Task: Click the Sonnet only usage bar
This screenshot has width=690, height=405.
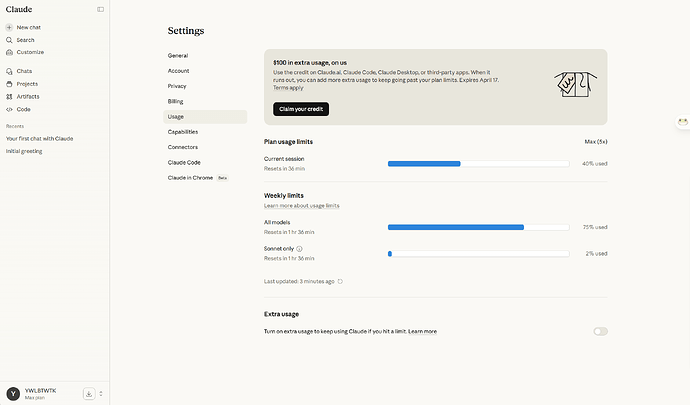Action: click(478, 254)
